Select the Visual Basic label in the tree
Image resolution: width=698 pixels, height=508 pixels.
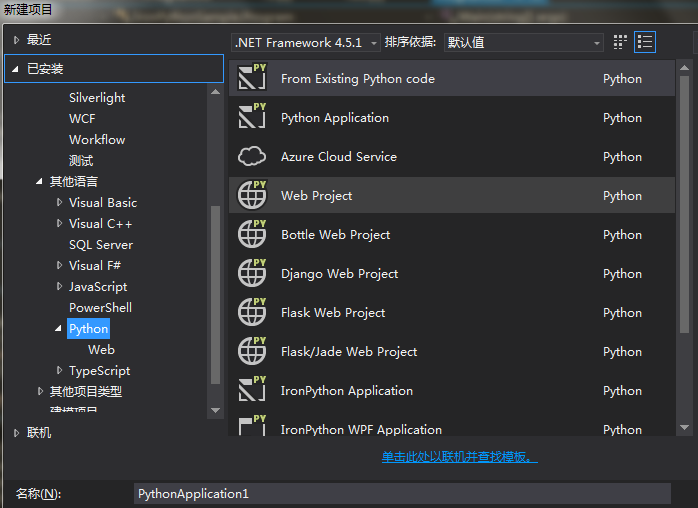(x=103, y=203)
